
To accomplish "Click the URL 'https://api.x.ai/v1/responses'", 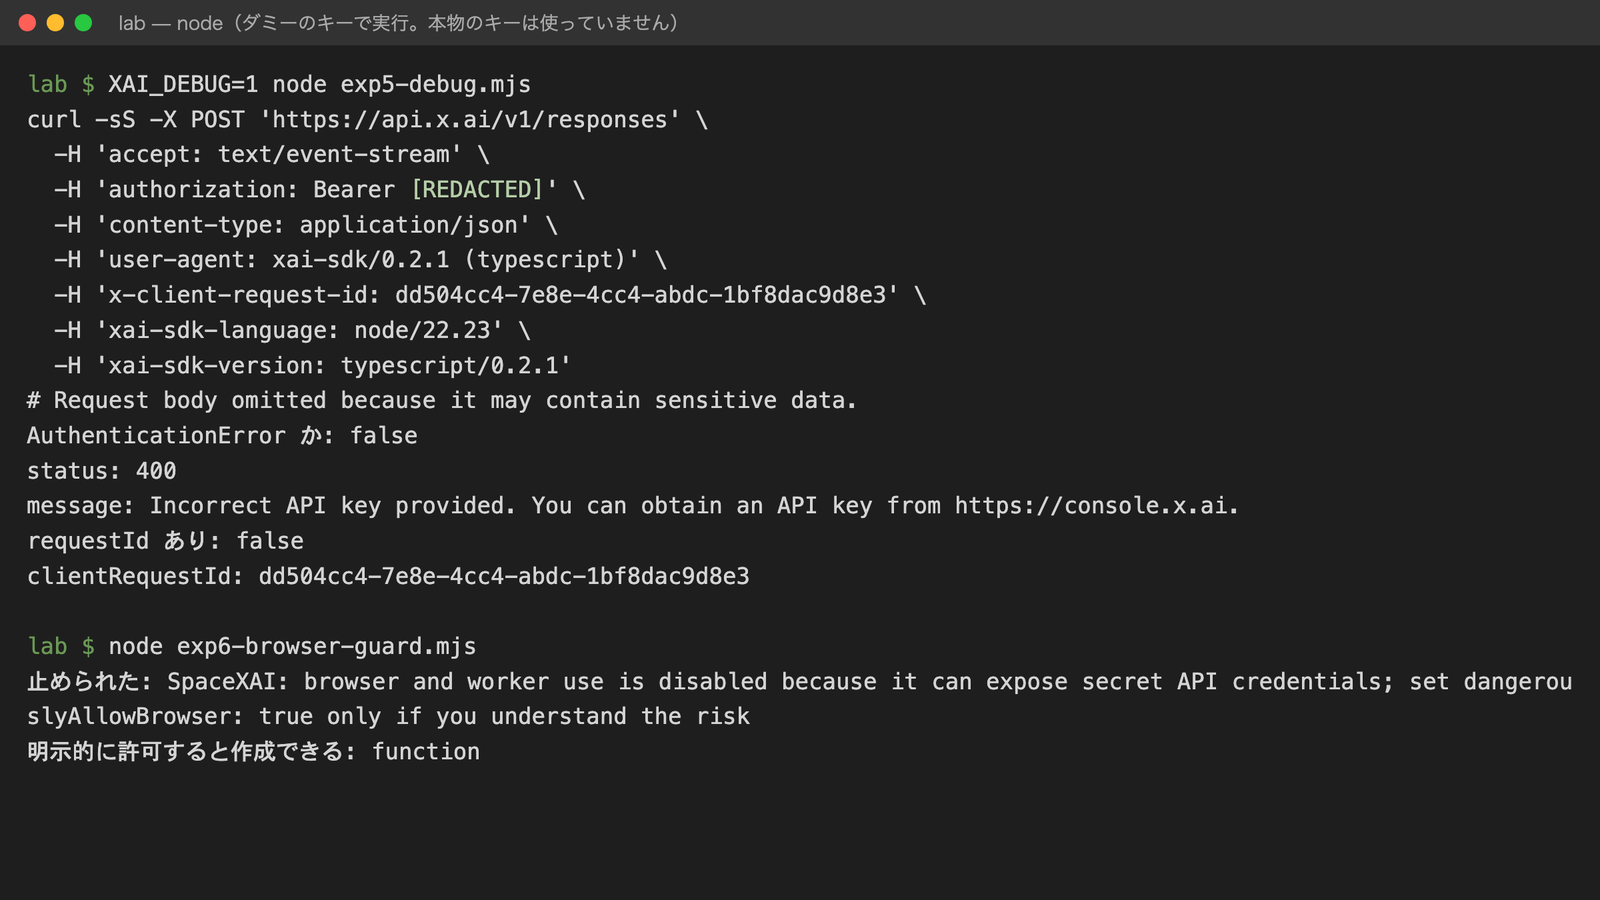I will click(x=469, y=119).
